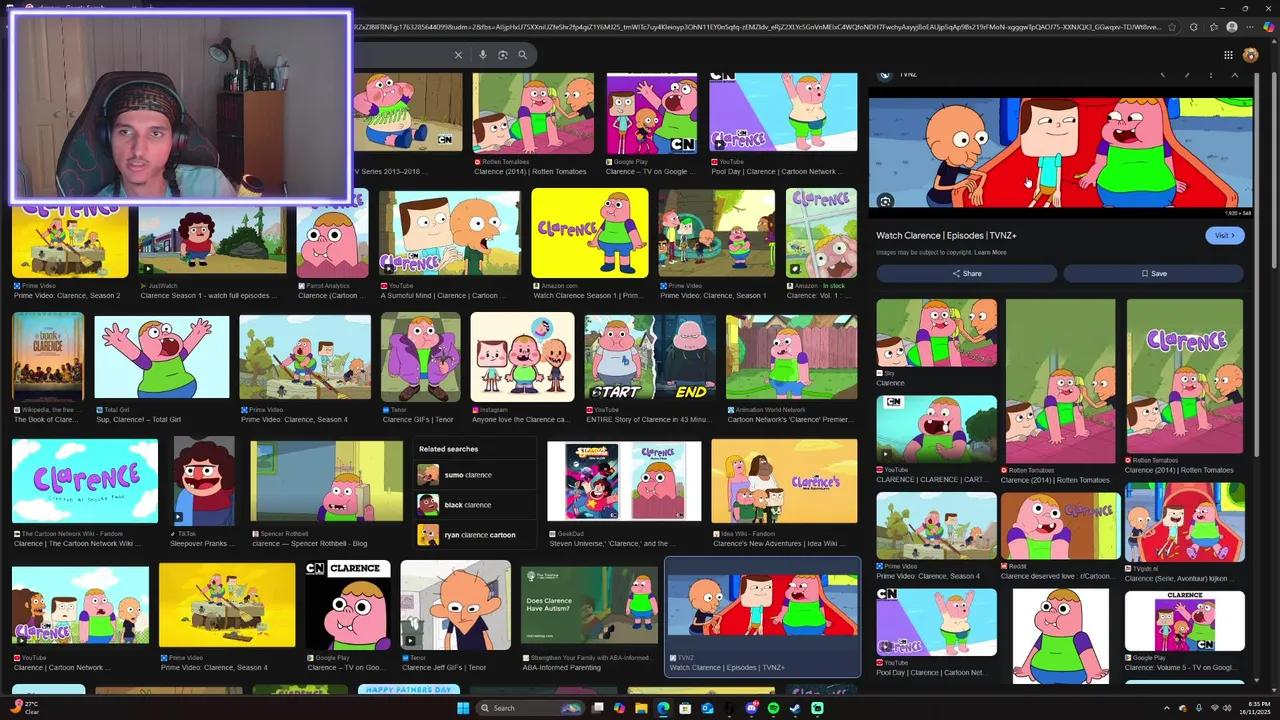Click 'Watch Clarence | Episodes | TVNZ+' title

click(x=946, y=235)
